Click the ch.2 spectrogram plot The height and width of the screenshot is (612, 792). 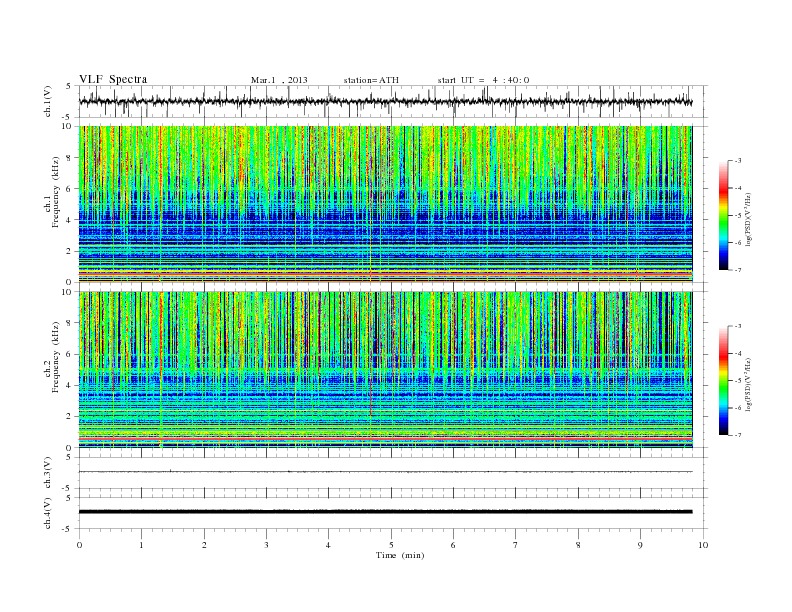pos(386,370)
